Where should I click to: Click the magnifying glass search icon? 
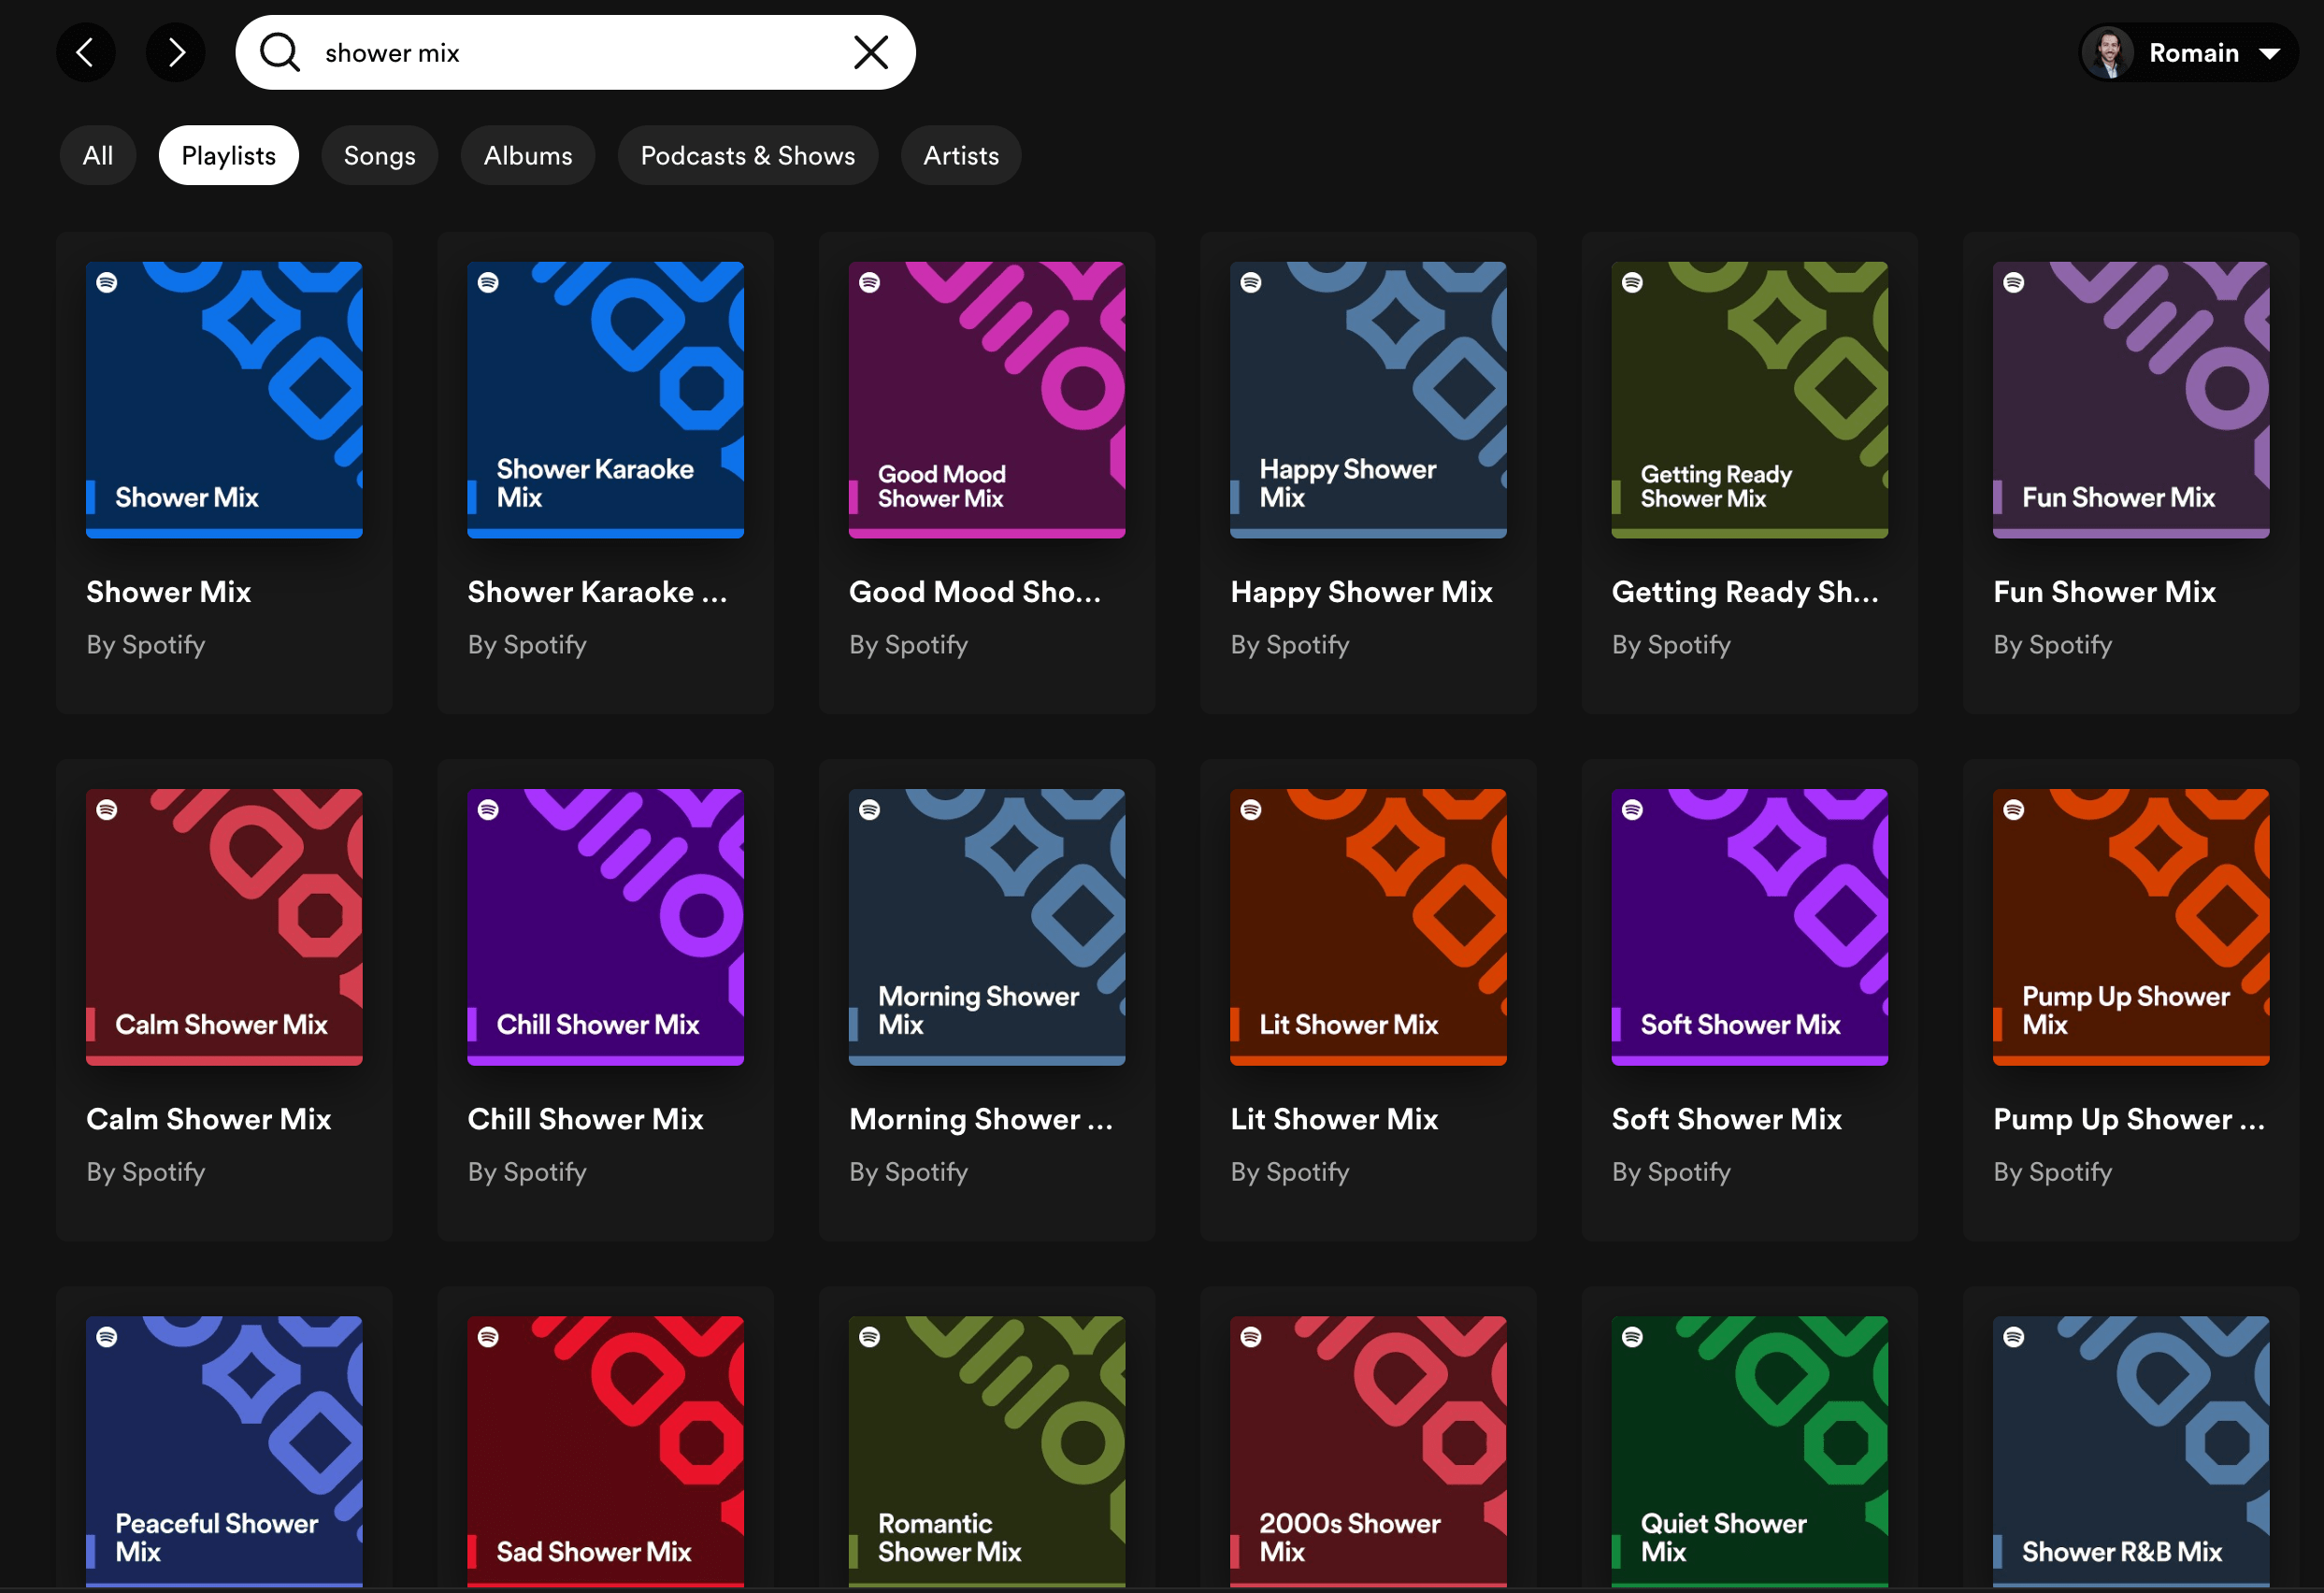click(280, 52)
